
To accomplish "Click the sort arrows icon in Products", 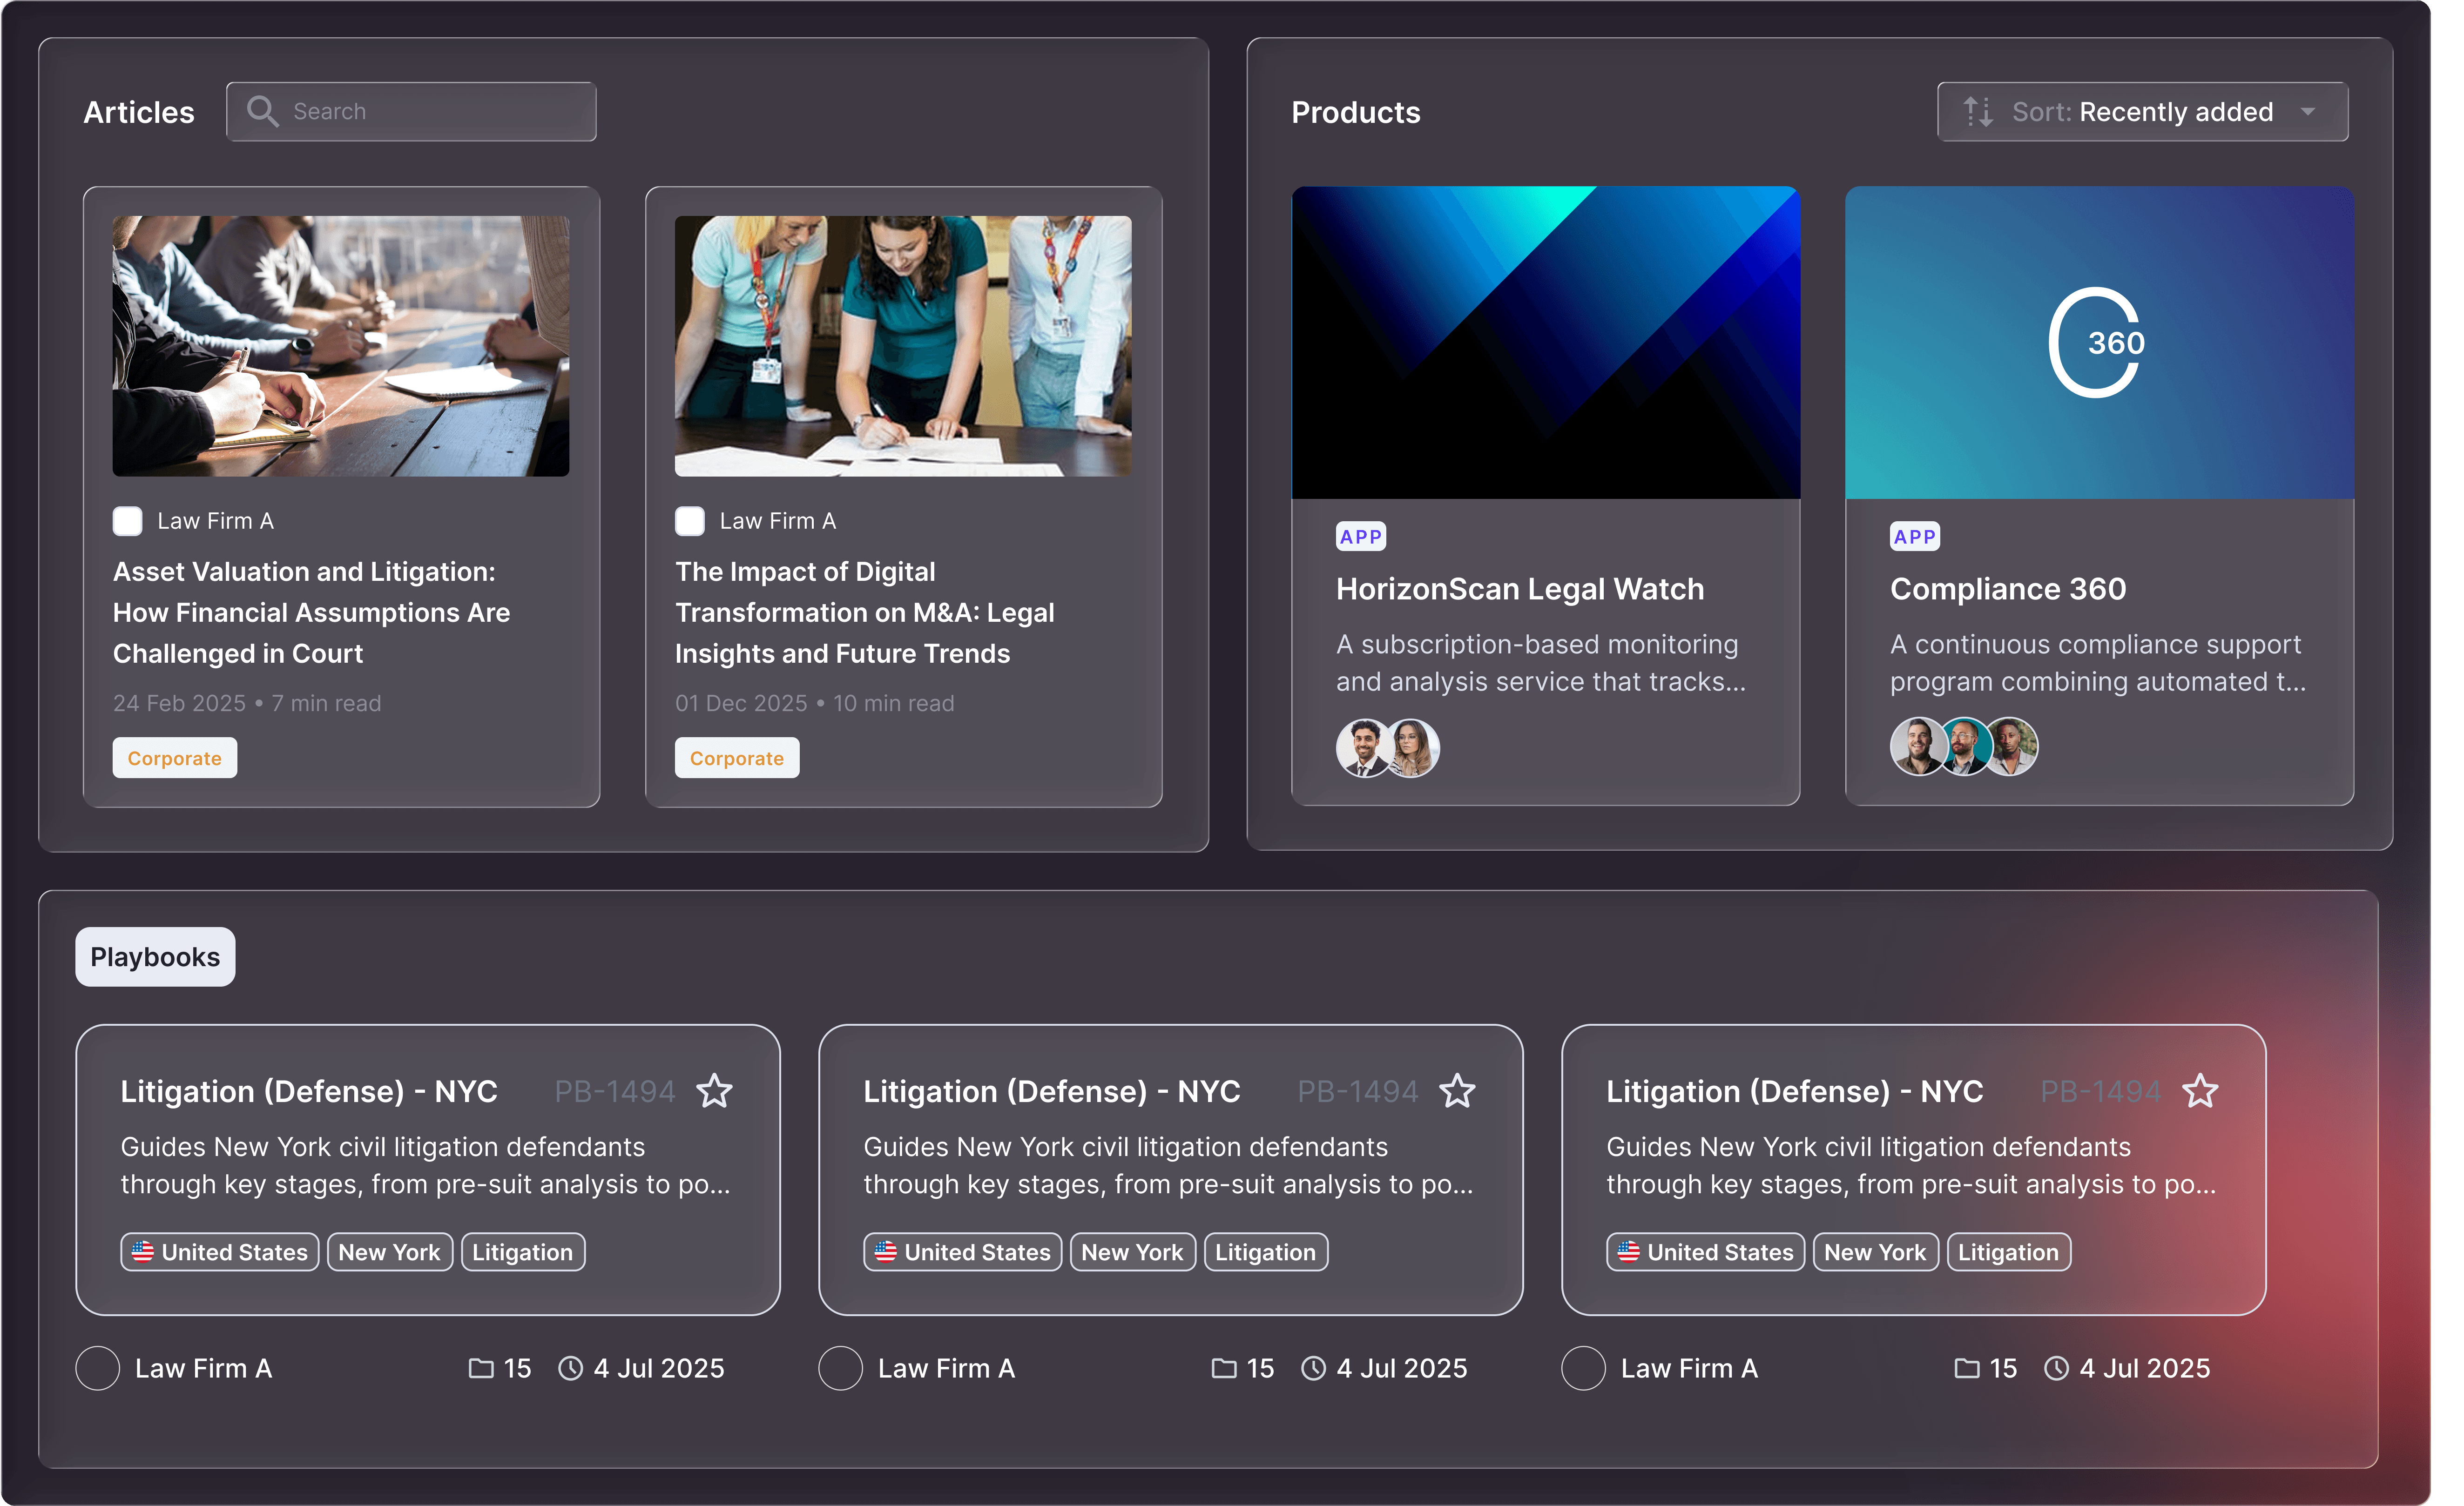I will [1977, 112].
